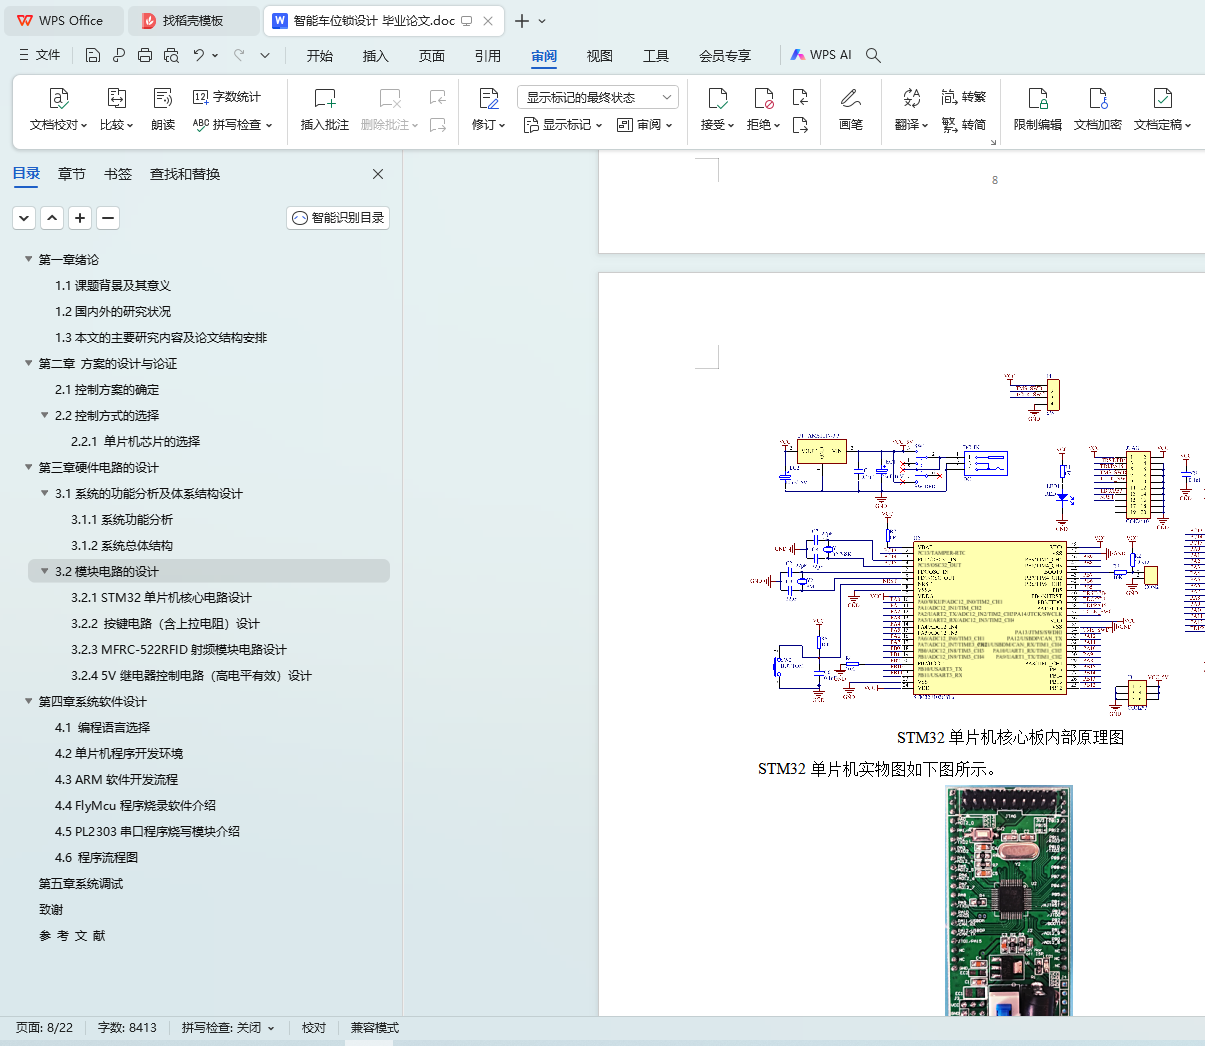
Task: Click the Smart Identify TOC (智能识别目录) button
Action: pyautogui.click(x=338, y=218)
